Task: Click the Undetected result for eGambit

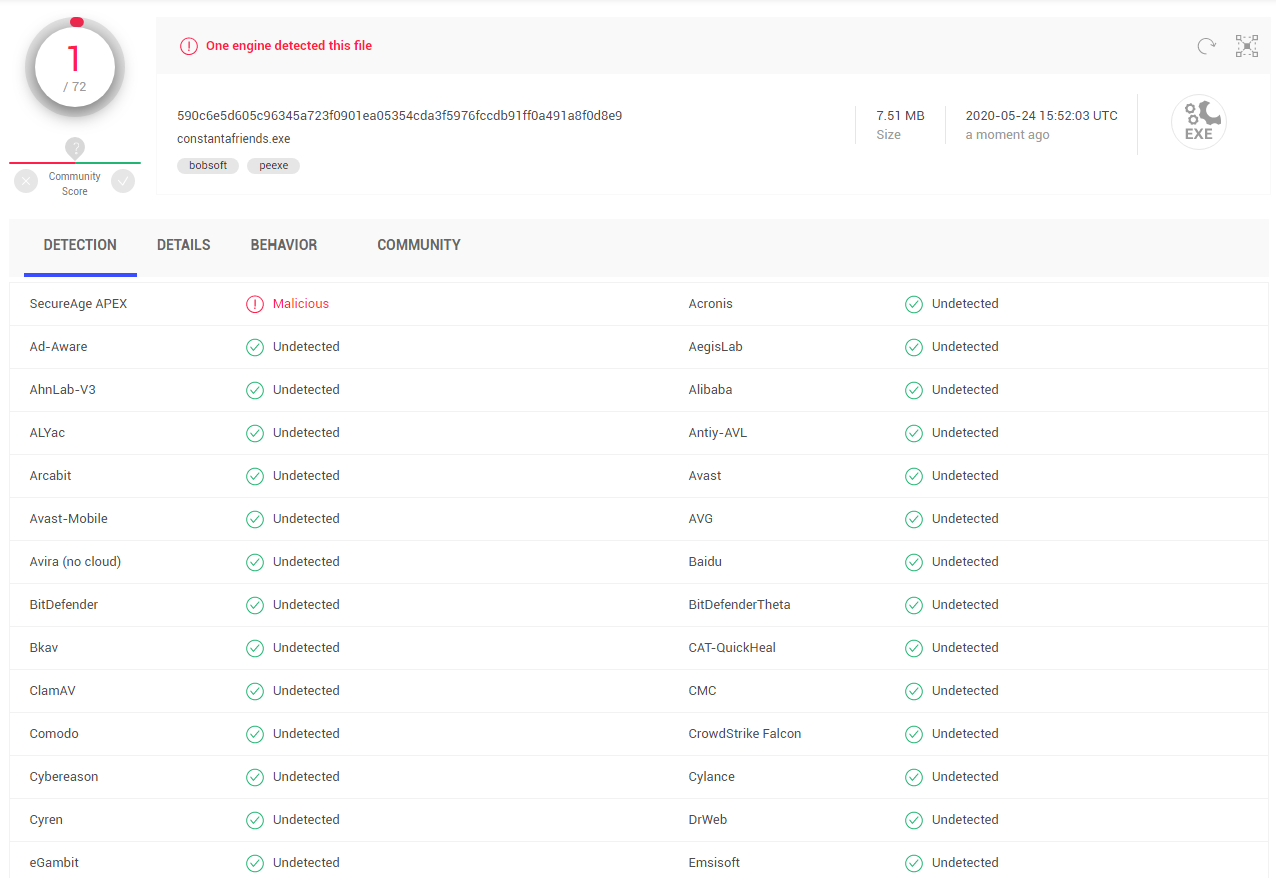Action: pos(306,863)
